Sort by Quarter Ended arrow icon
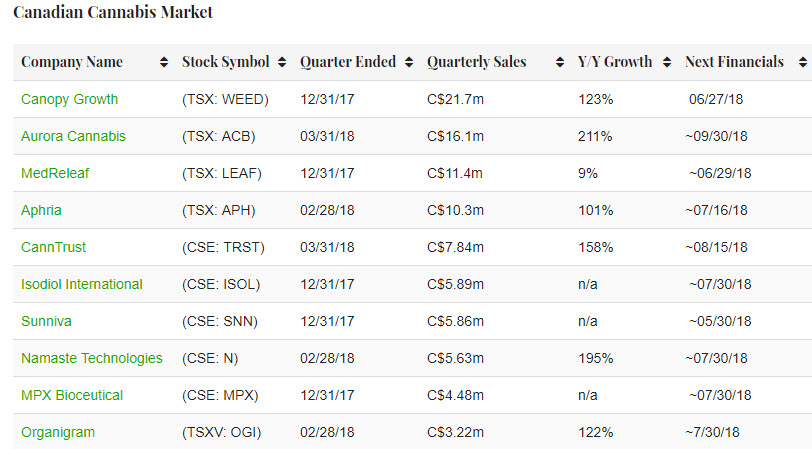The width and height of the screenshot is (812, 449). pyautogui.click(x=409, y=62)
